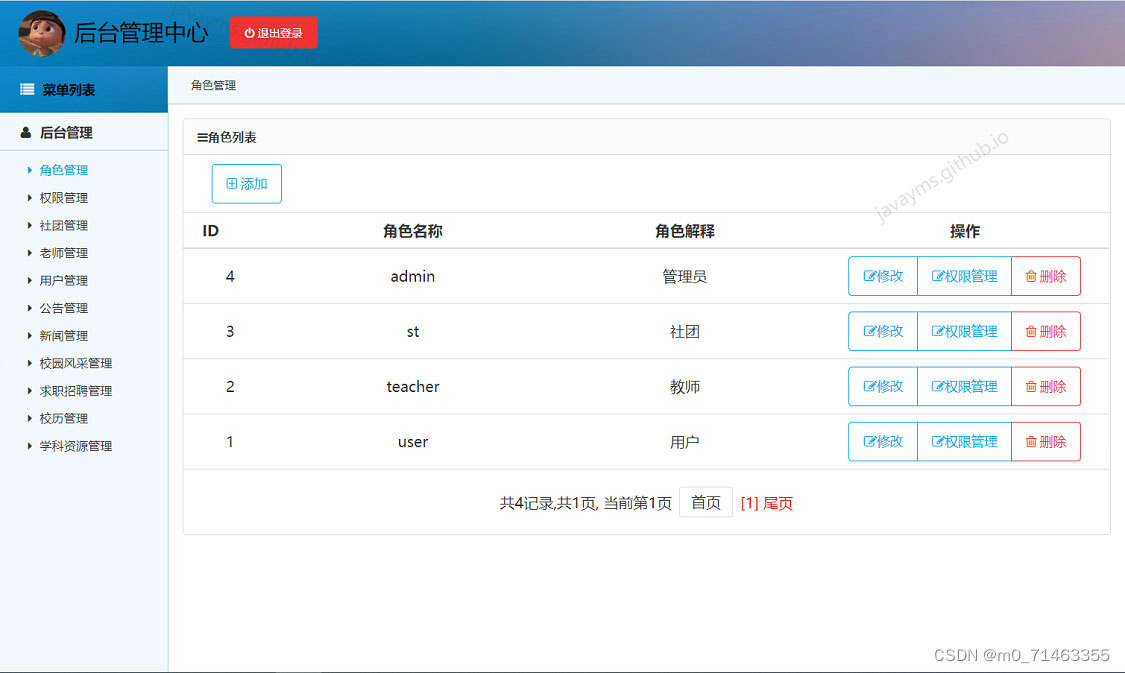This screenshot has width=1125, height=673.
Task: Click the '教师' description cell
Action: tap(684, 387)
